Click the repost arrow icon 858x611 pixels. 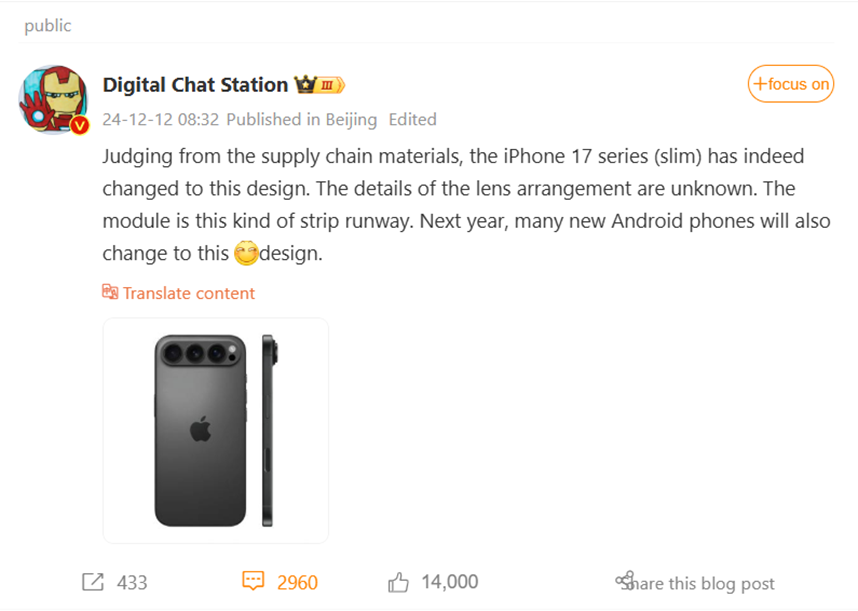pyautogui.click(x=93, y=581)
